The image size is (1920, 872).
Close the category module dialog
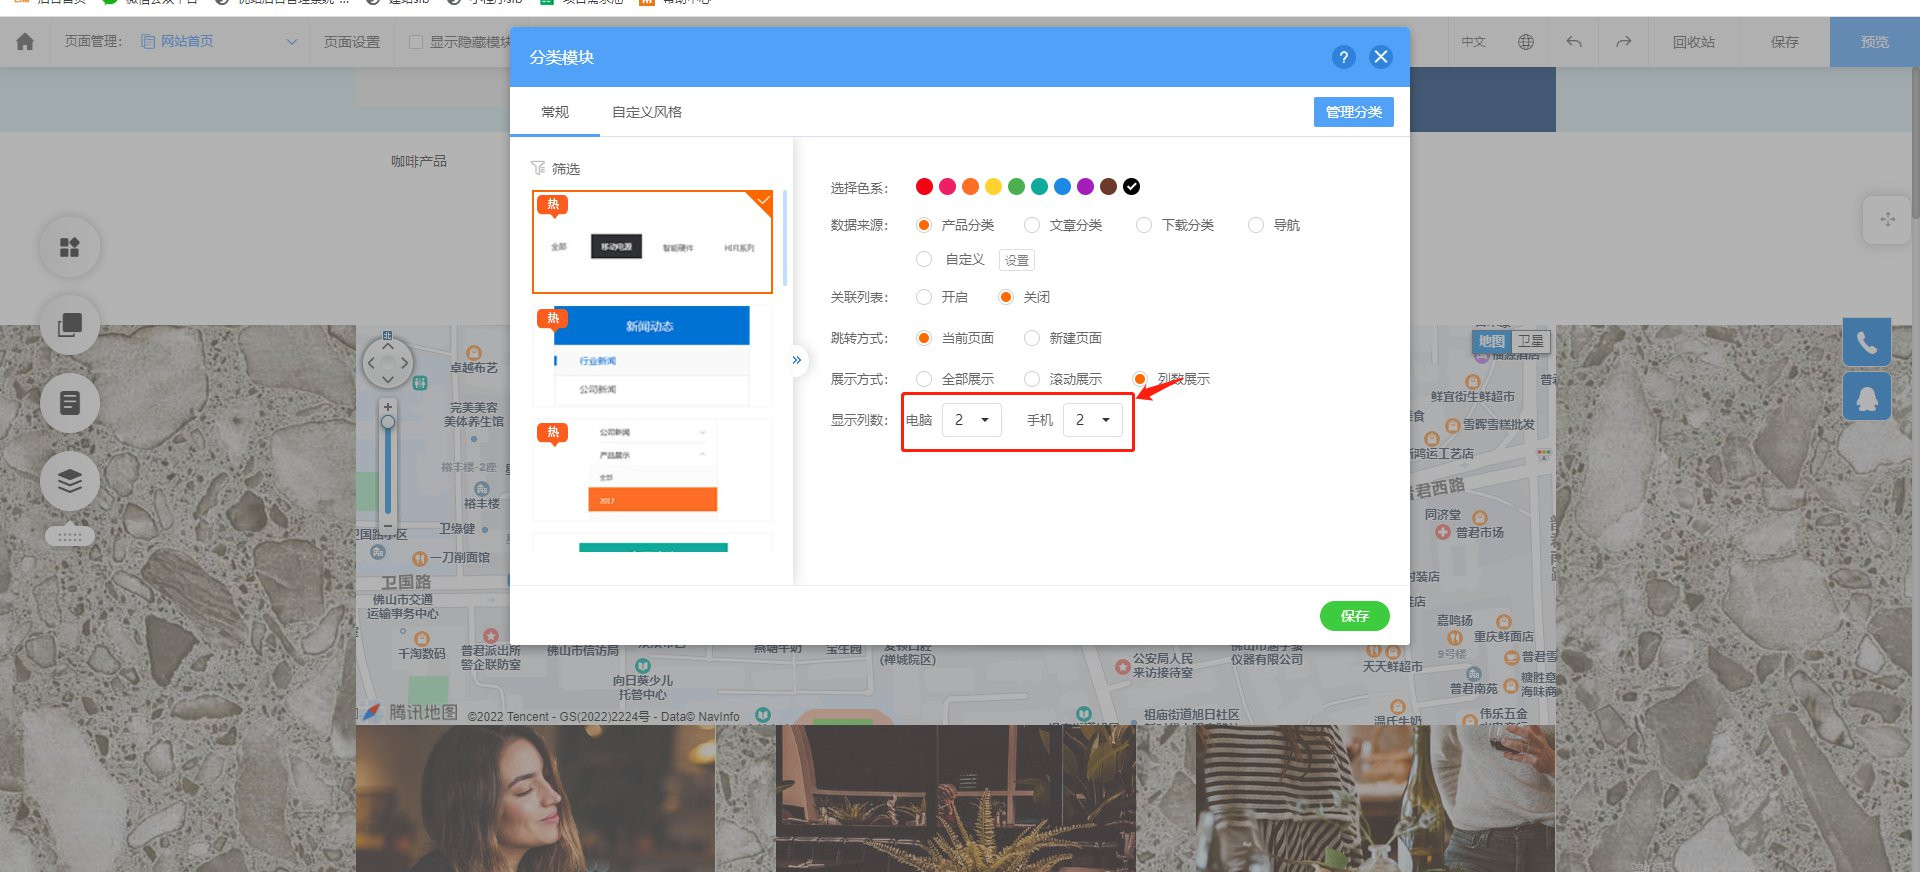pos(1381,57)
